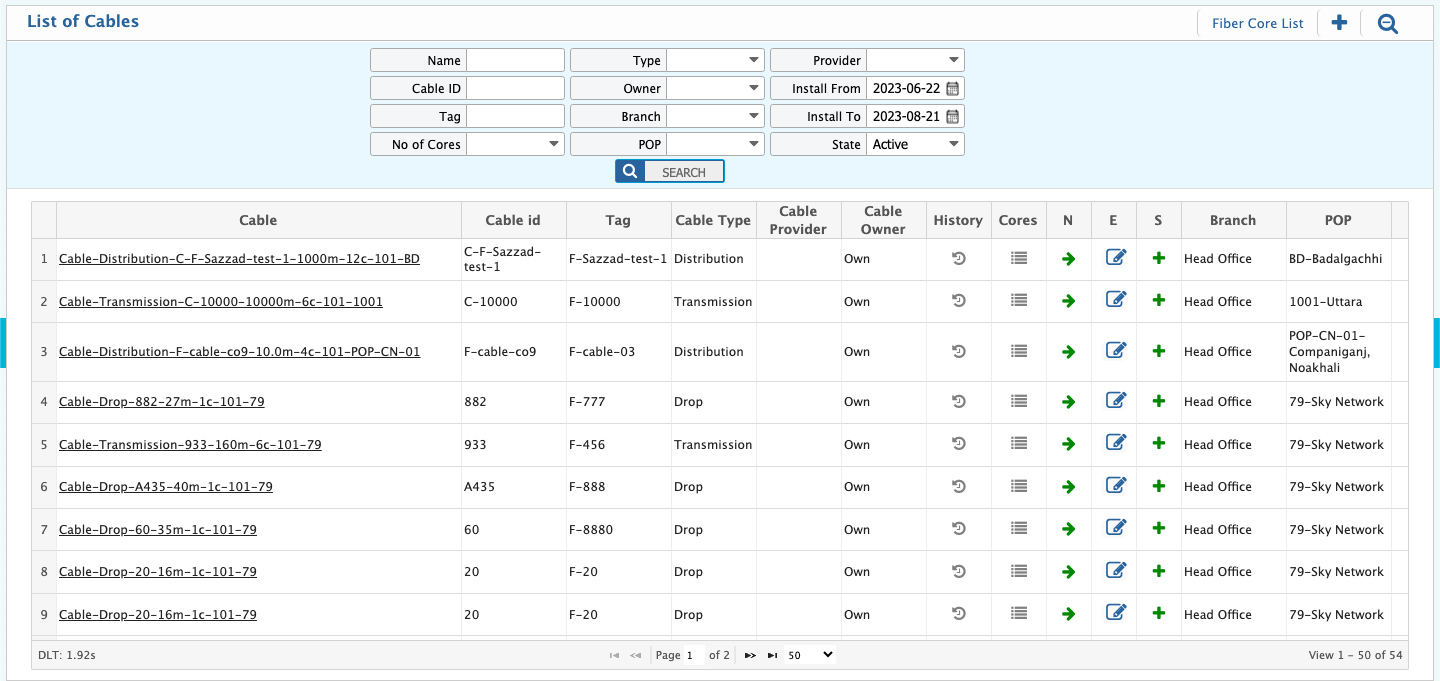Open Install From calendar picker

(x=952, y=88)
